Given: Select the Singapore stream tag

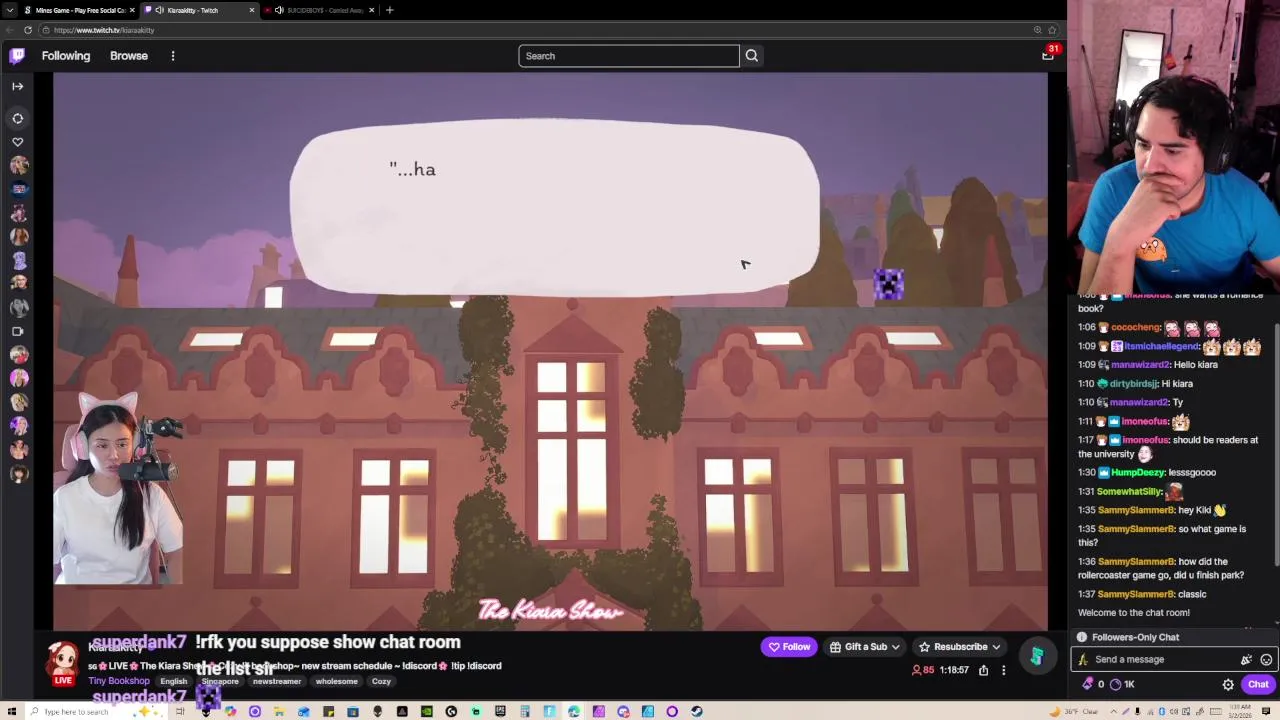Looking at the screenshot, I should (x=220, y=682).
